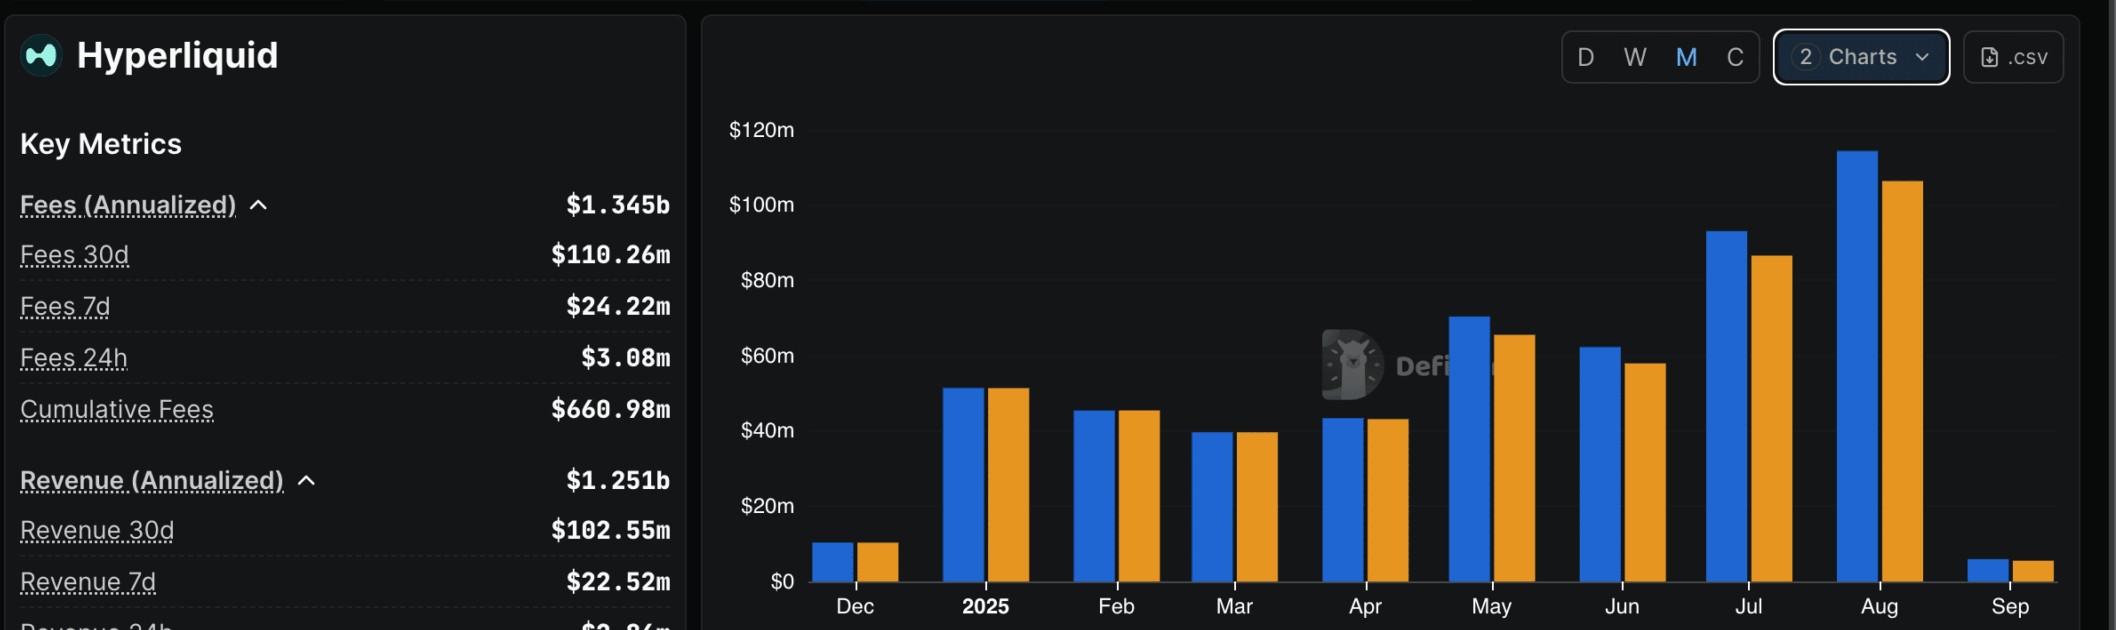Click the orange Jun bar
This screenshot has height=630, width=2116.
1645,472
